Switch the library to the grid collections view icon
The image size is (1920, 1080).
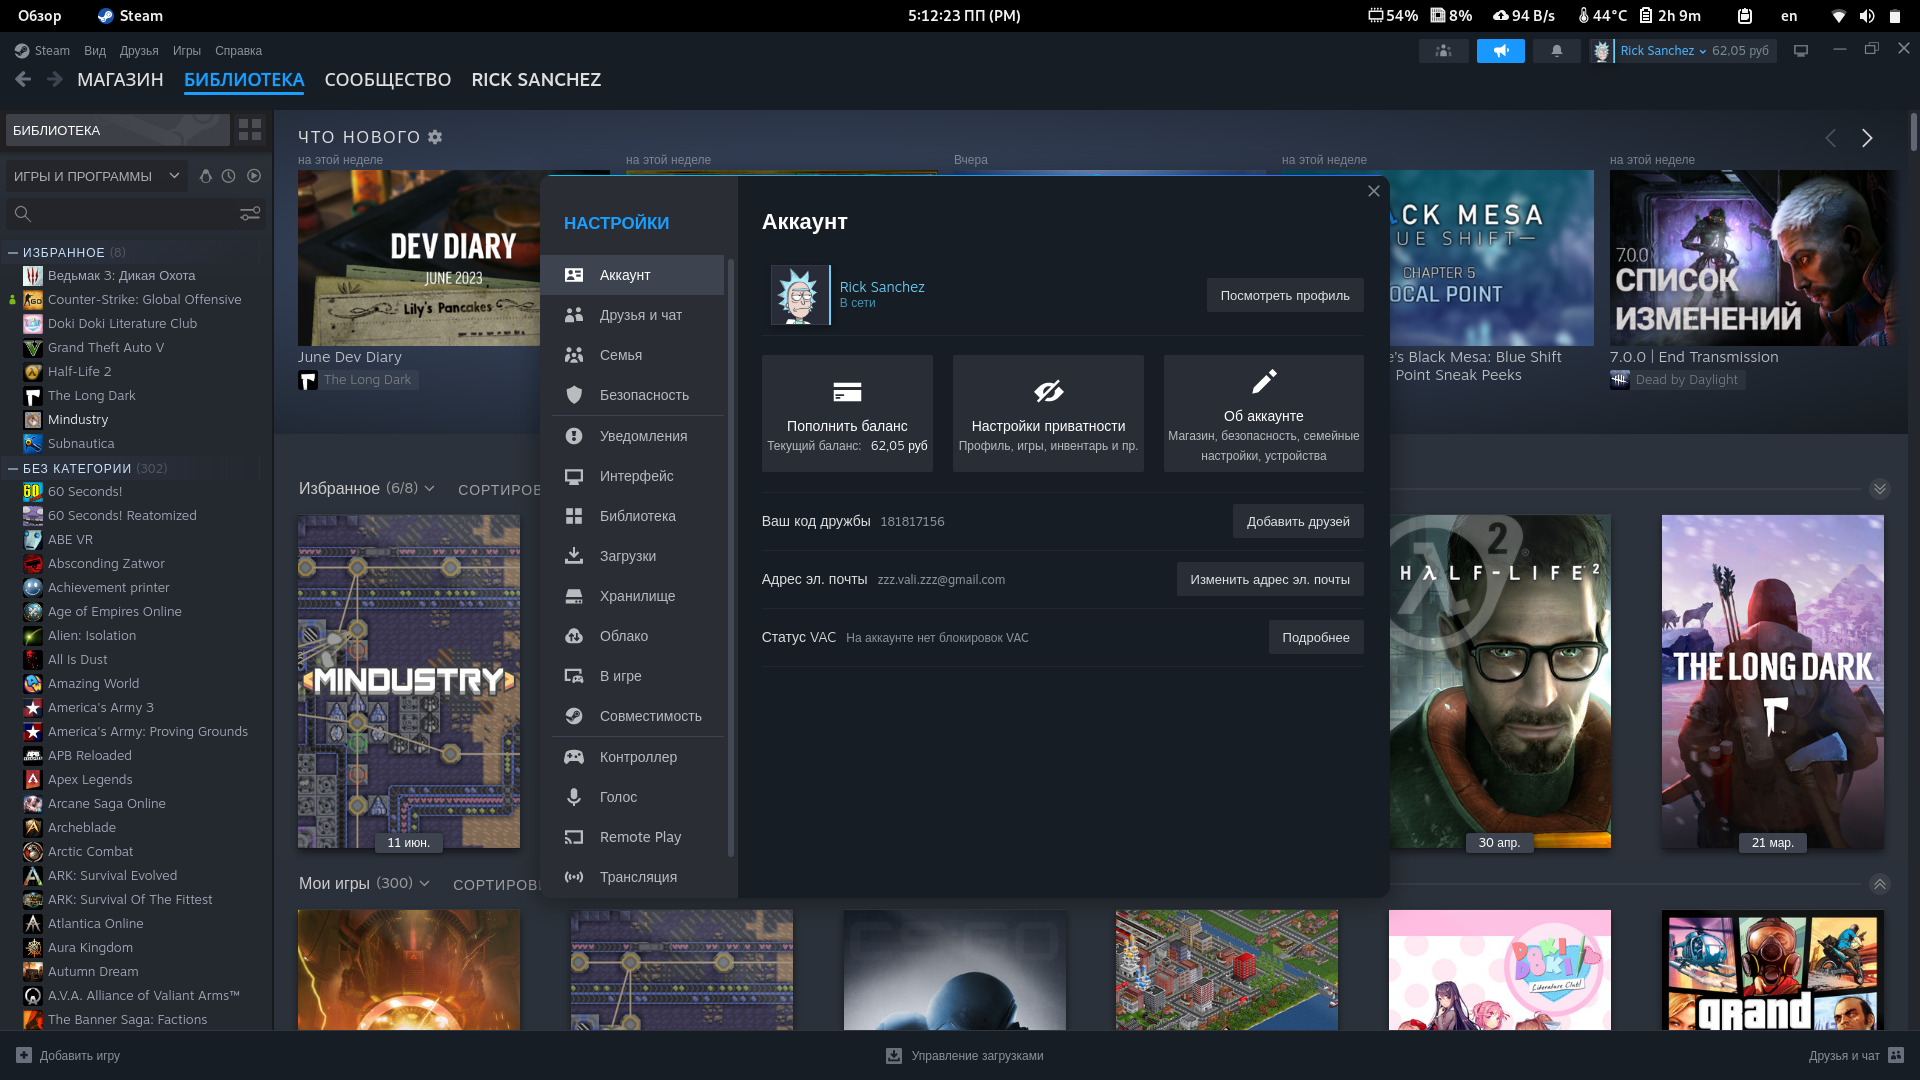pyautogui.click(x=250, y=130)
